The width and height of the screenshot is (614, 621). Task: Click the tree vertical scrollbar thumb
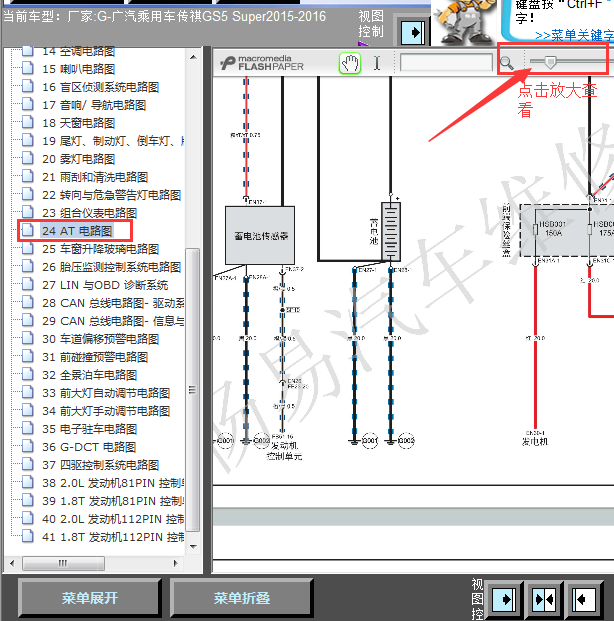[193, 390]
